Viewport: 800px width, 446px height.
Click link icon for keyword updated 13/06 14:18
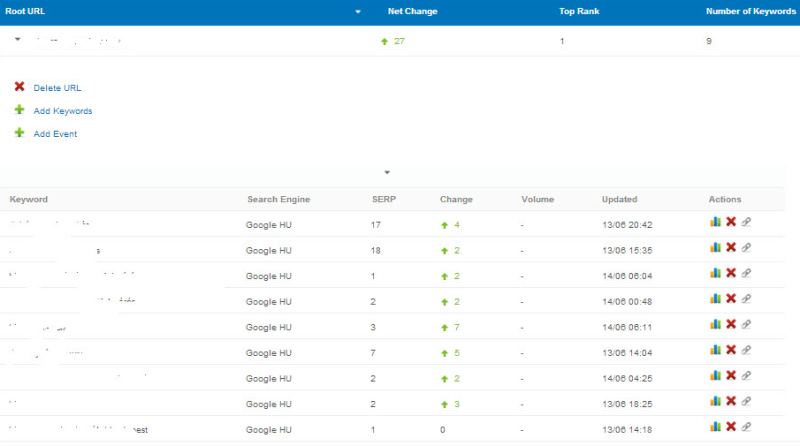point(746,428)
